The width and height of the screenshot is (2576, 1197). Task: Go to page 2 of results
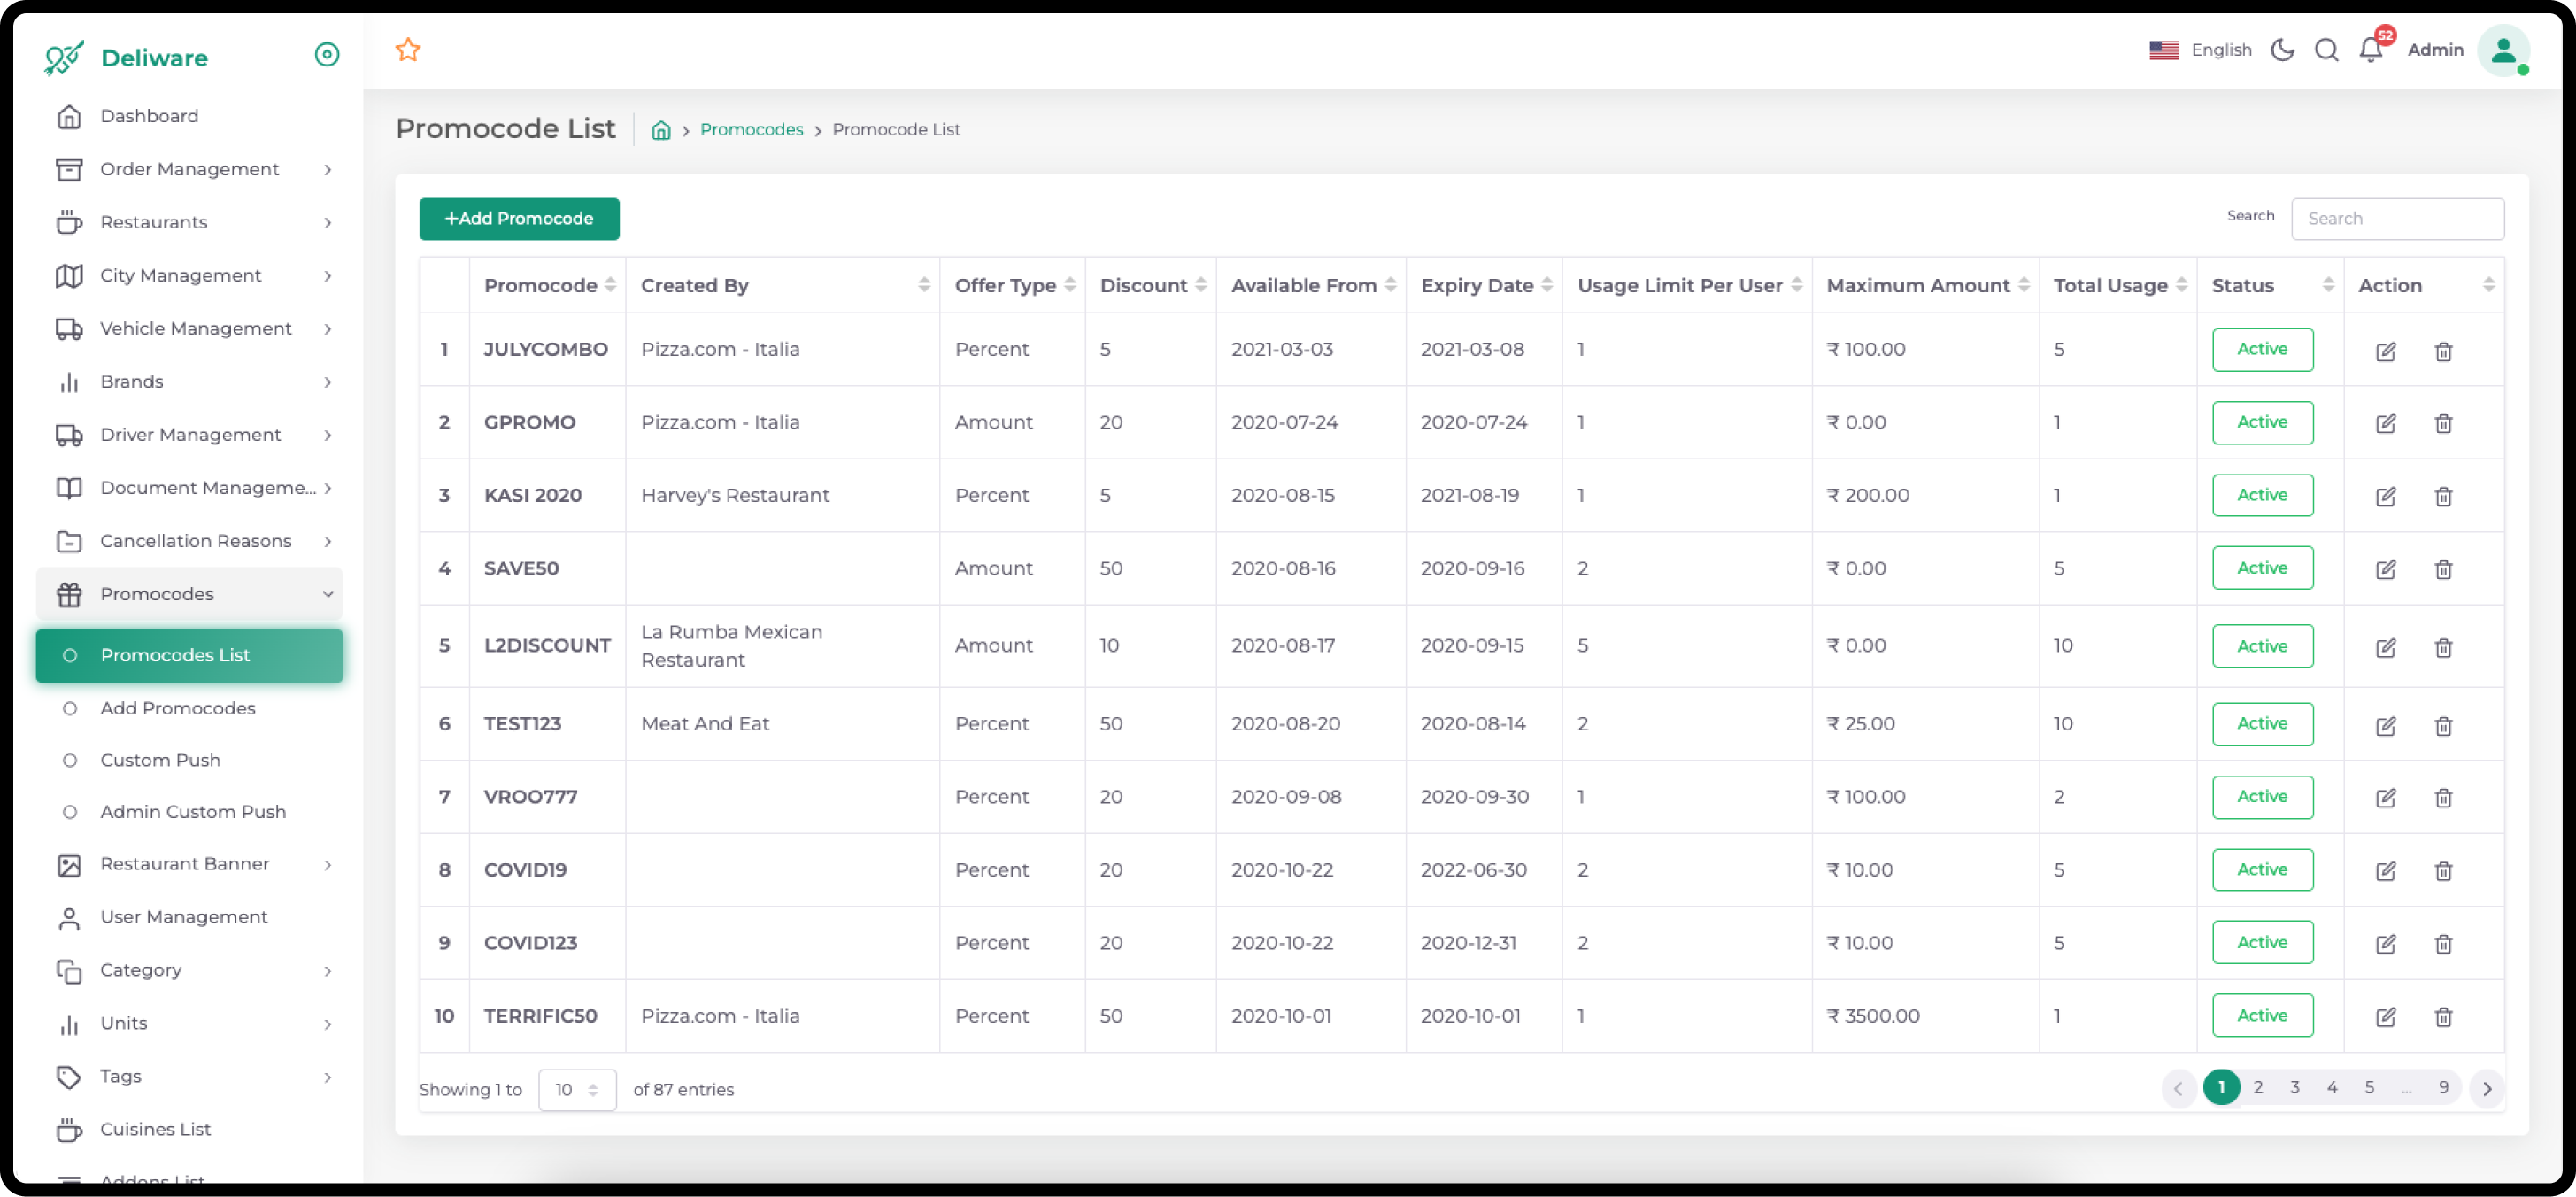(2257, 1088)
